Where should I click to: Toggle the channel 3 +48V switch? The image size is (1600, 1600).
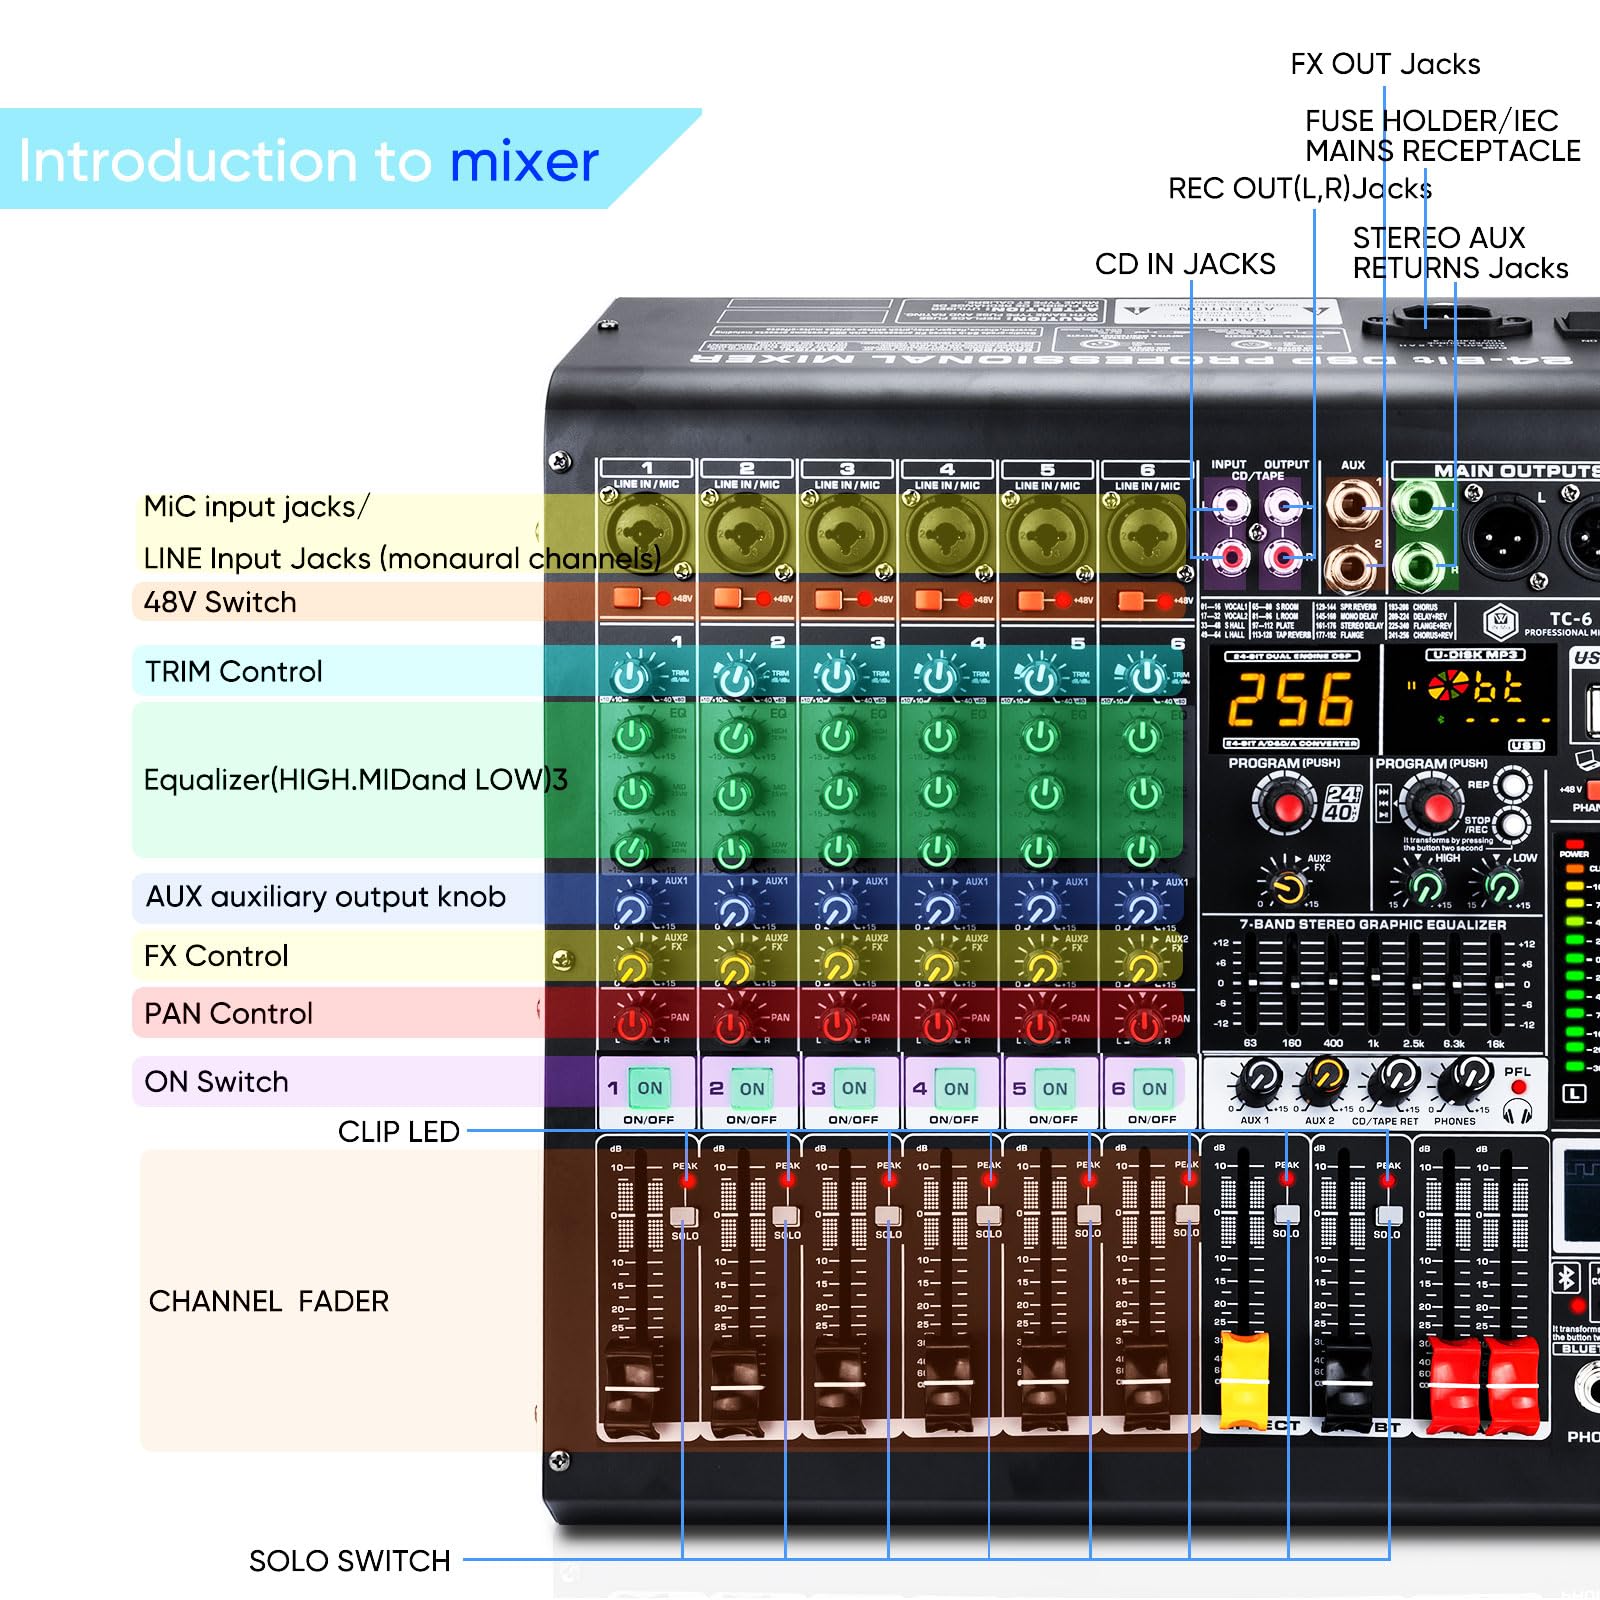tap(829, 599)
